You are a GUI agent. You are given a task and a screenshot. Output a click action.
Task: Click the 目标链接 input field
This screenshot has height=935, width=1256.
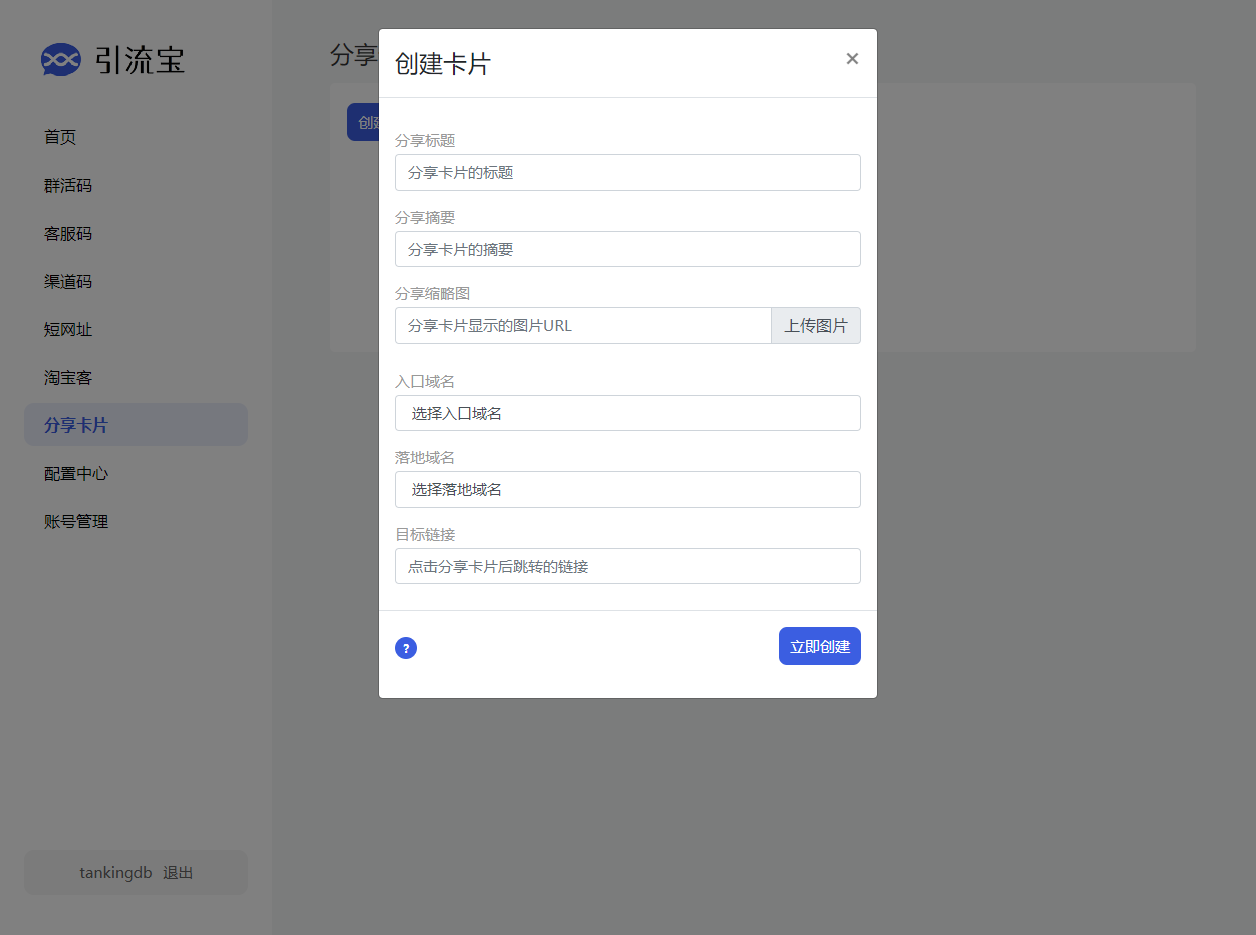click(x=627, y=566)
